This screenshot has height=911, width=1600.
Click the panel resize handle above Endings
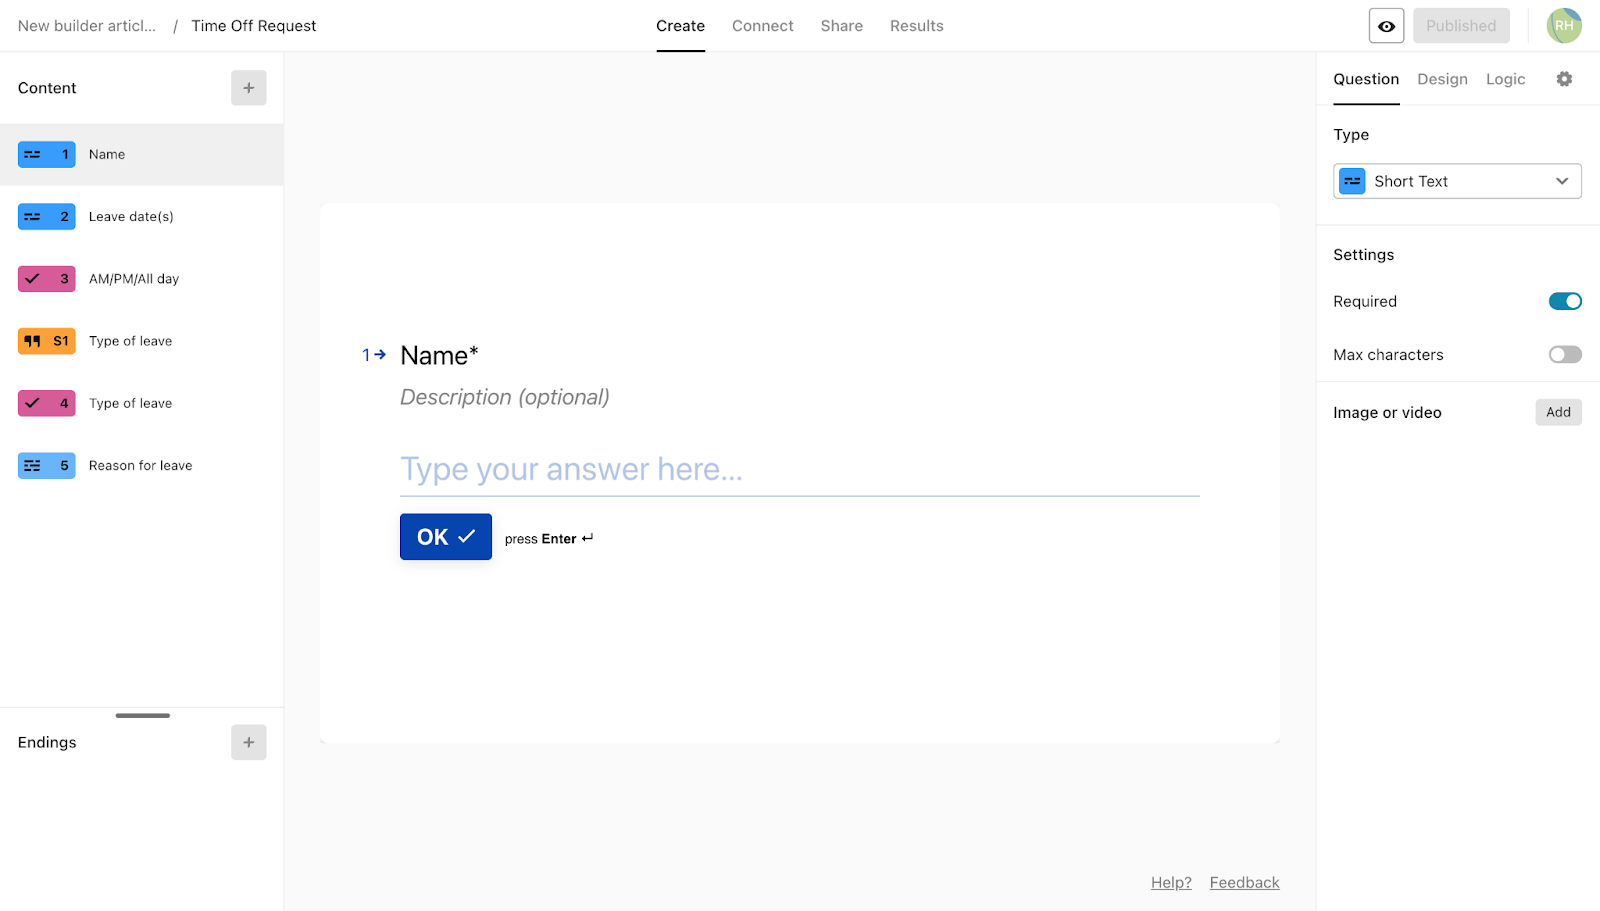pyautogui.click(x=142, y=715)
